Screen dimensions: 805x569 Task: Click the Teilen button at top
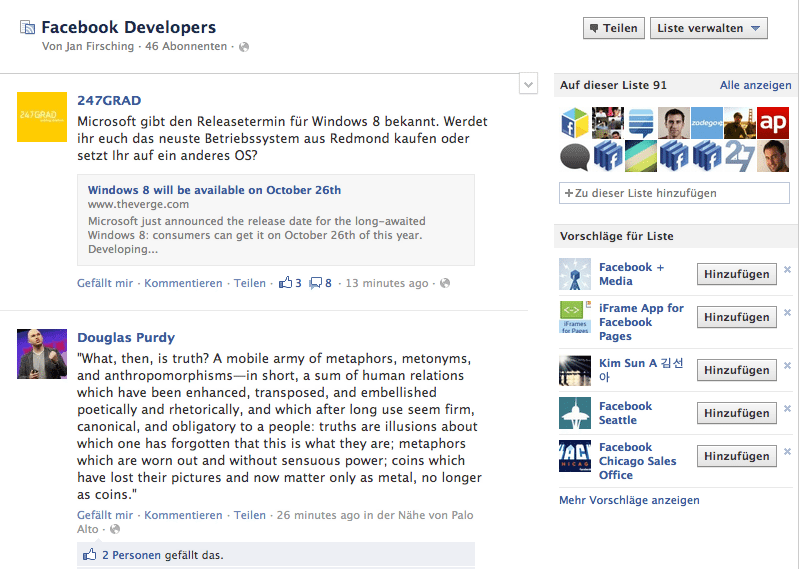point(614,28)
